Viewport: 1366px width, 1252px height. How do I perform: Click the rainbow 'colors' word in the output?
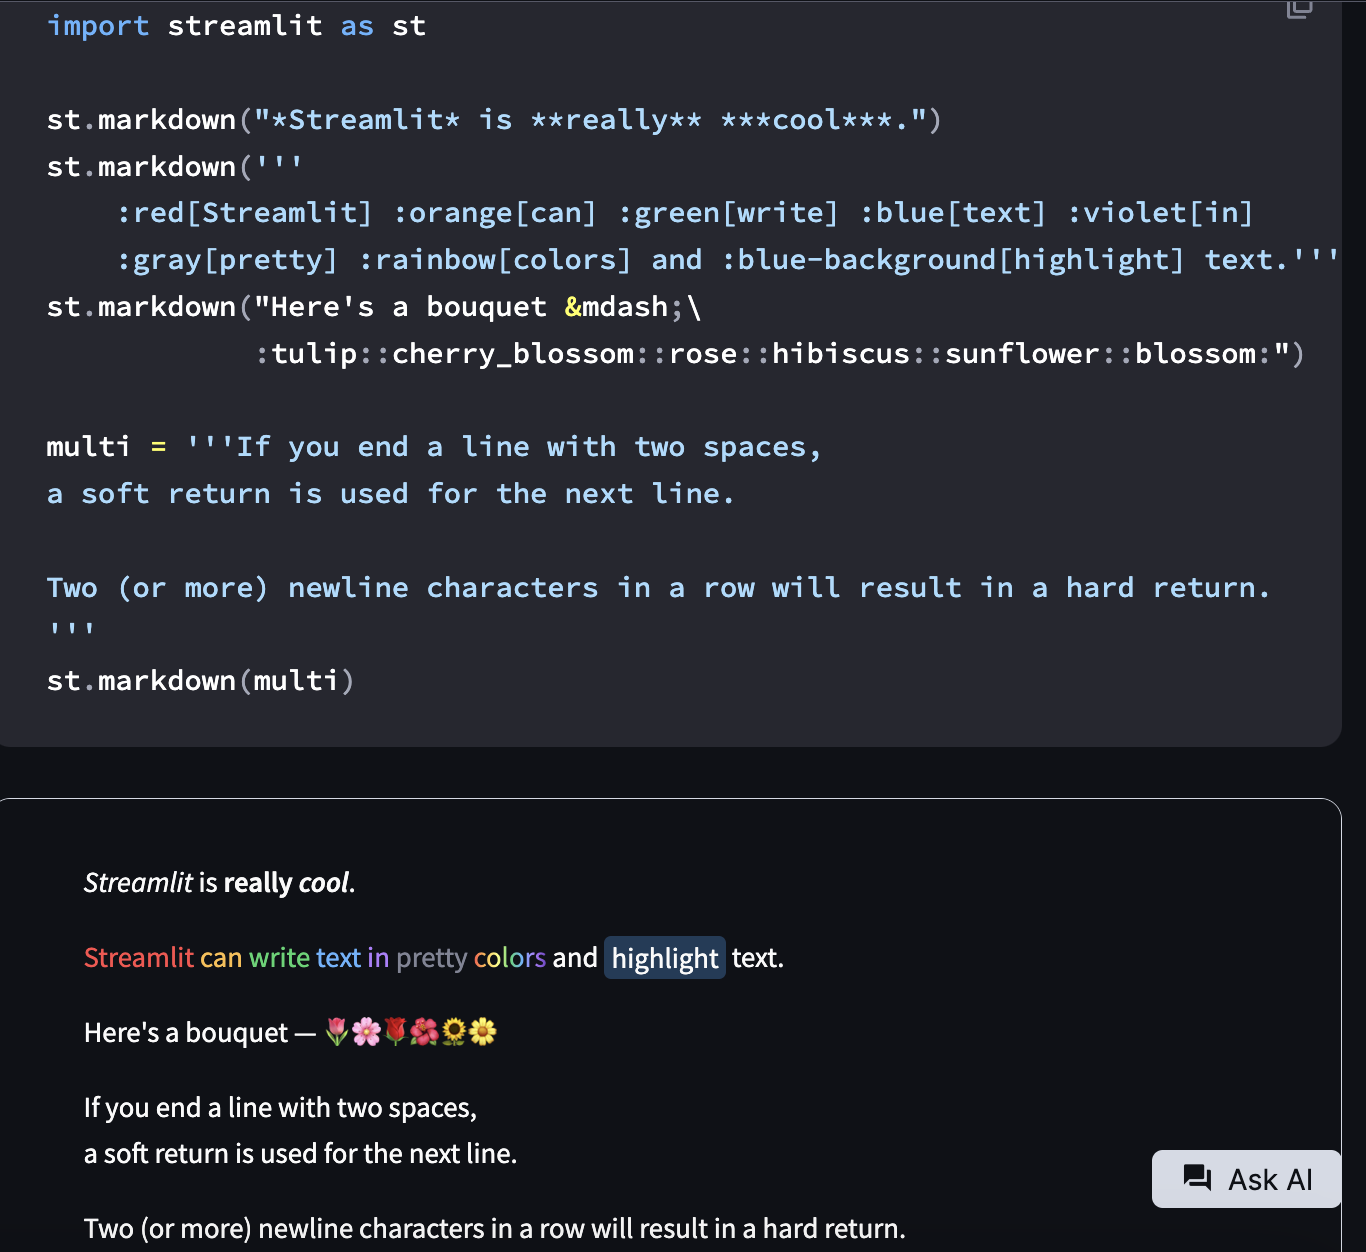point(510,958)
